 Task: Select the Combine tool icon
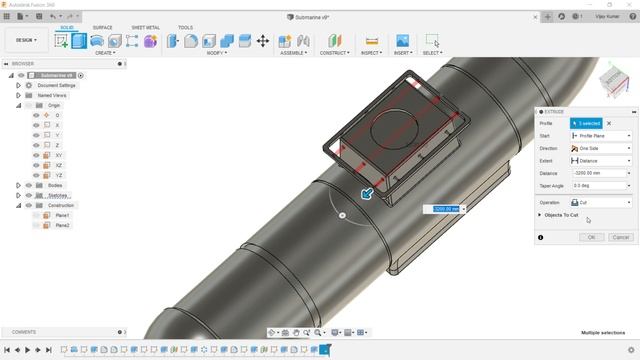tap(227, 41)
